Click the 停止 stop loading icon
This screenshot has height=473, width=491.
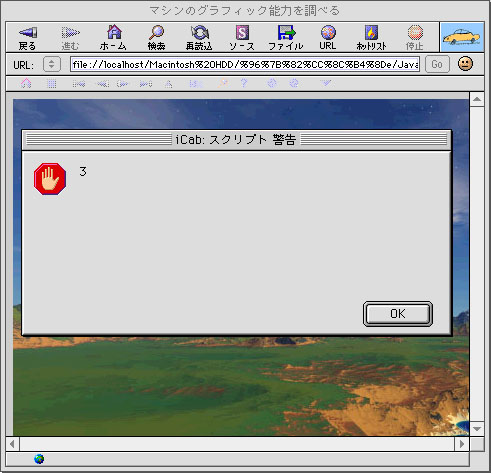(x=415, y=33)
